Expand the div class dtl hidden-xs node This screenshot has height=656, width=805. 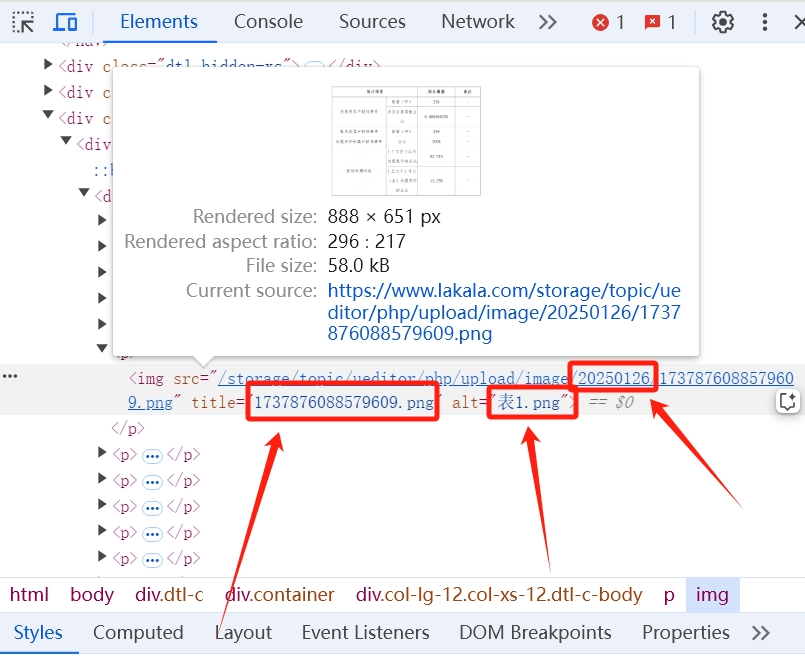pos(48,64)
